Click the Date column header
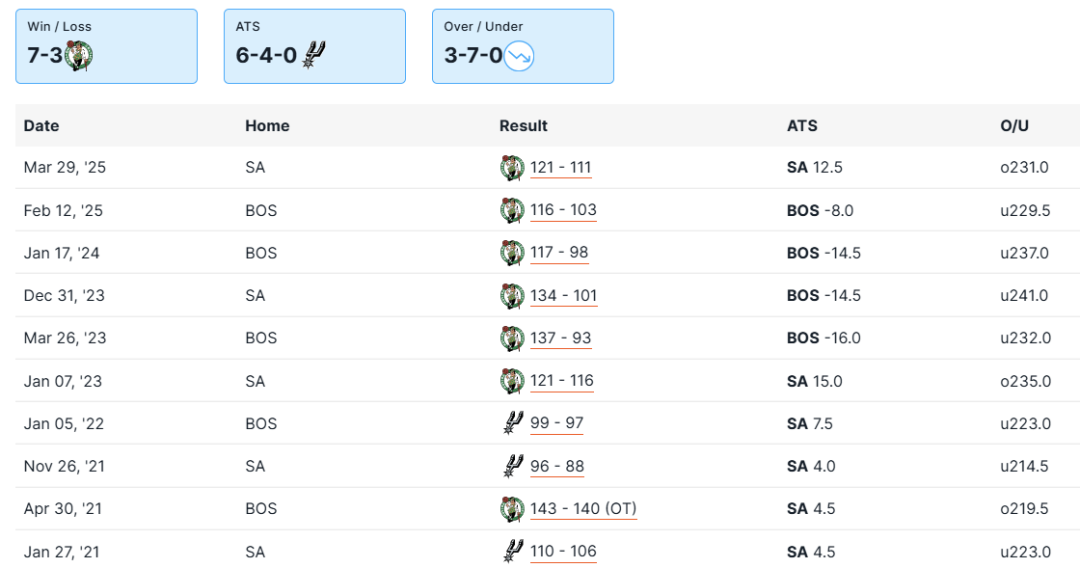Viewport: 1080px width, 568px height. coord(41,126)
